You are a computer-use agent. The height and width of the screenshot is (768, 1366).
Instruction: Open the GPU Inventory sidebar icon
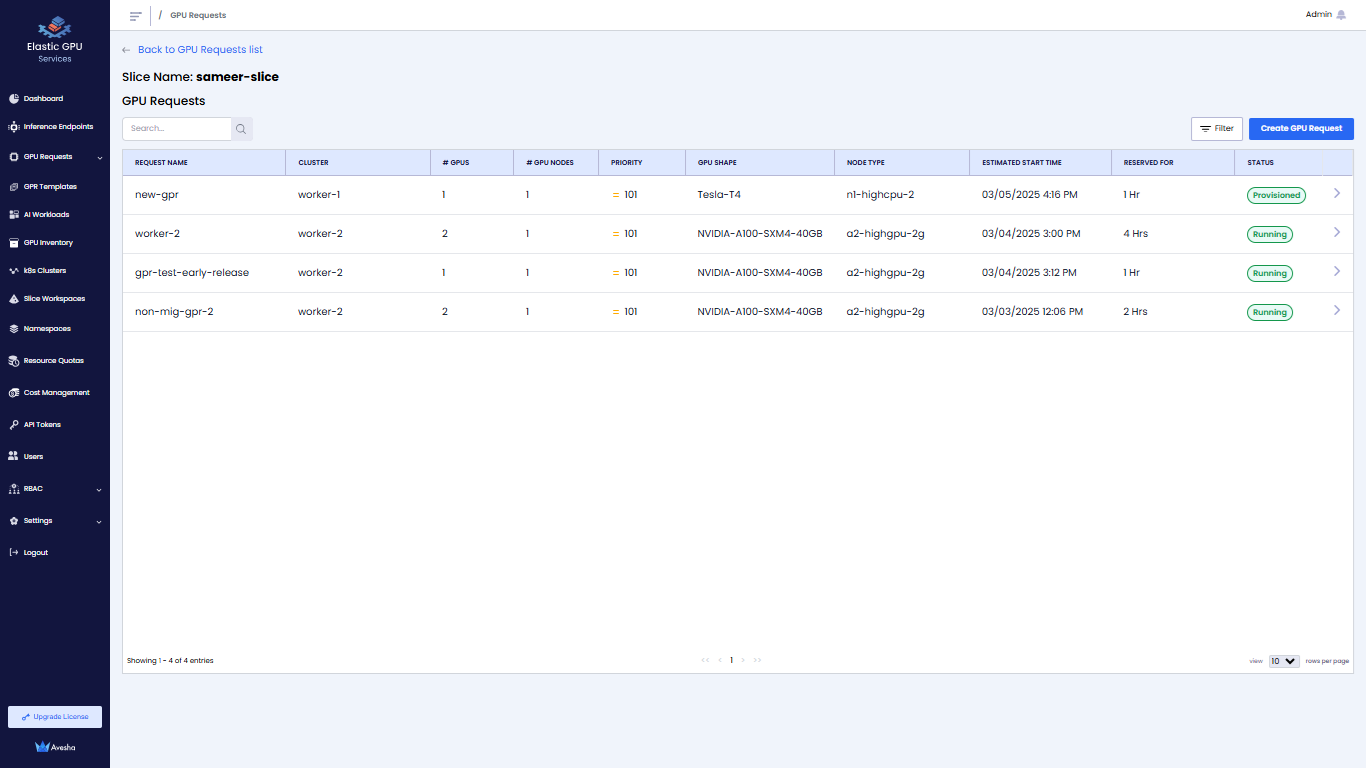click(x=14, y=243)
